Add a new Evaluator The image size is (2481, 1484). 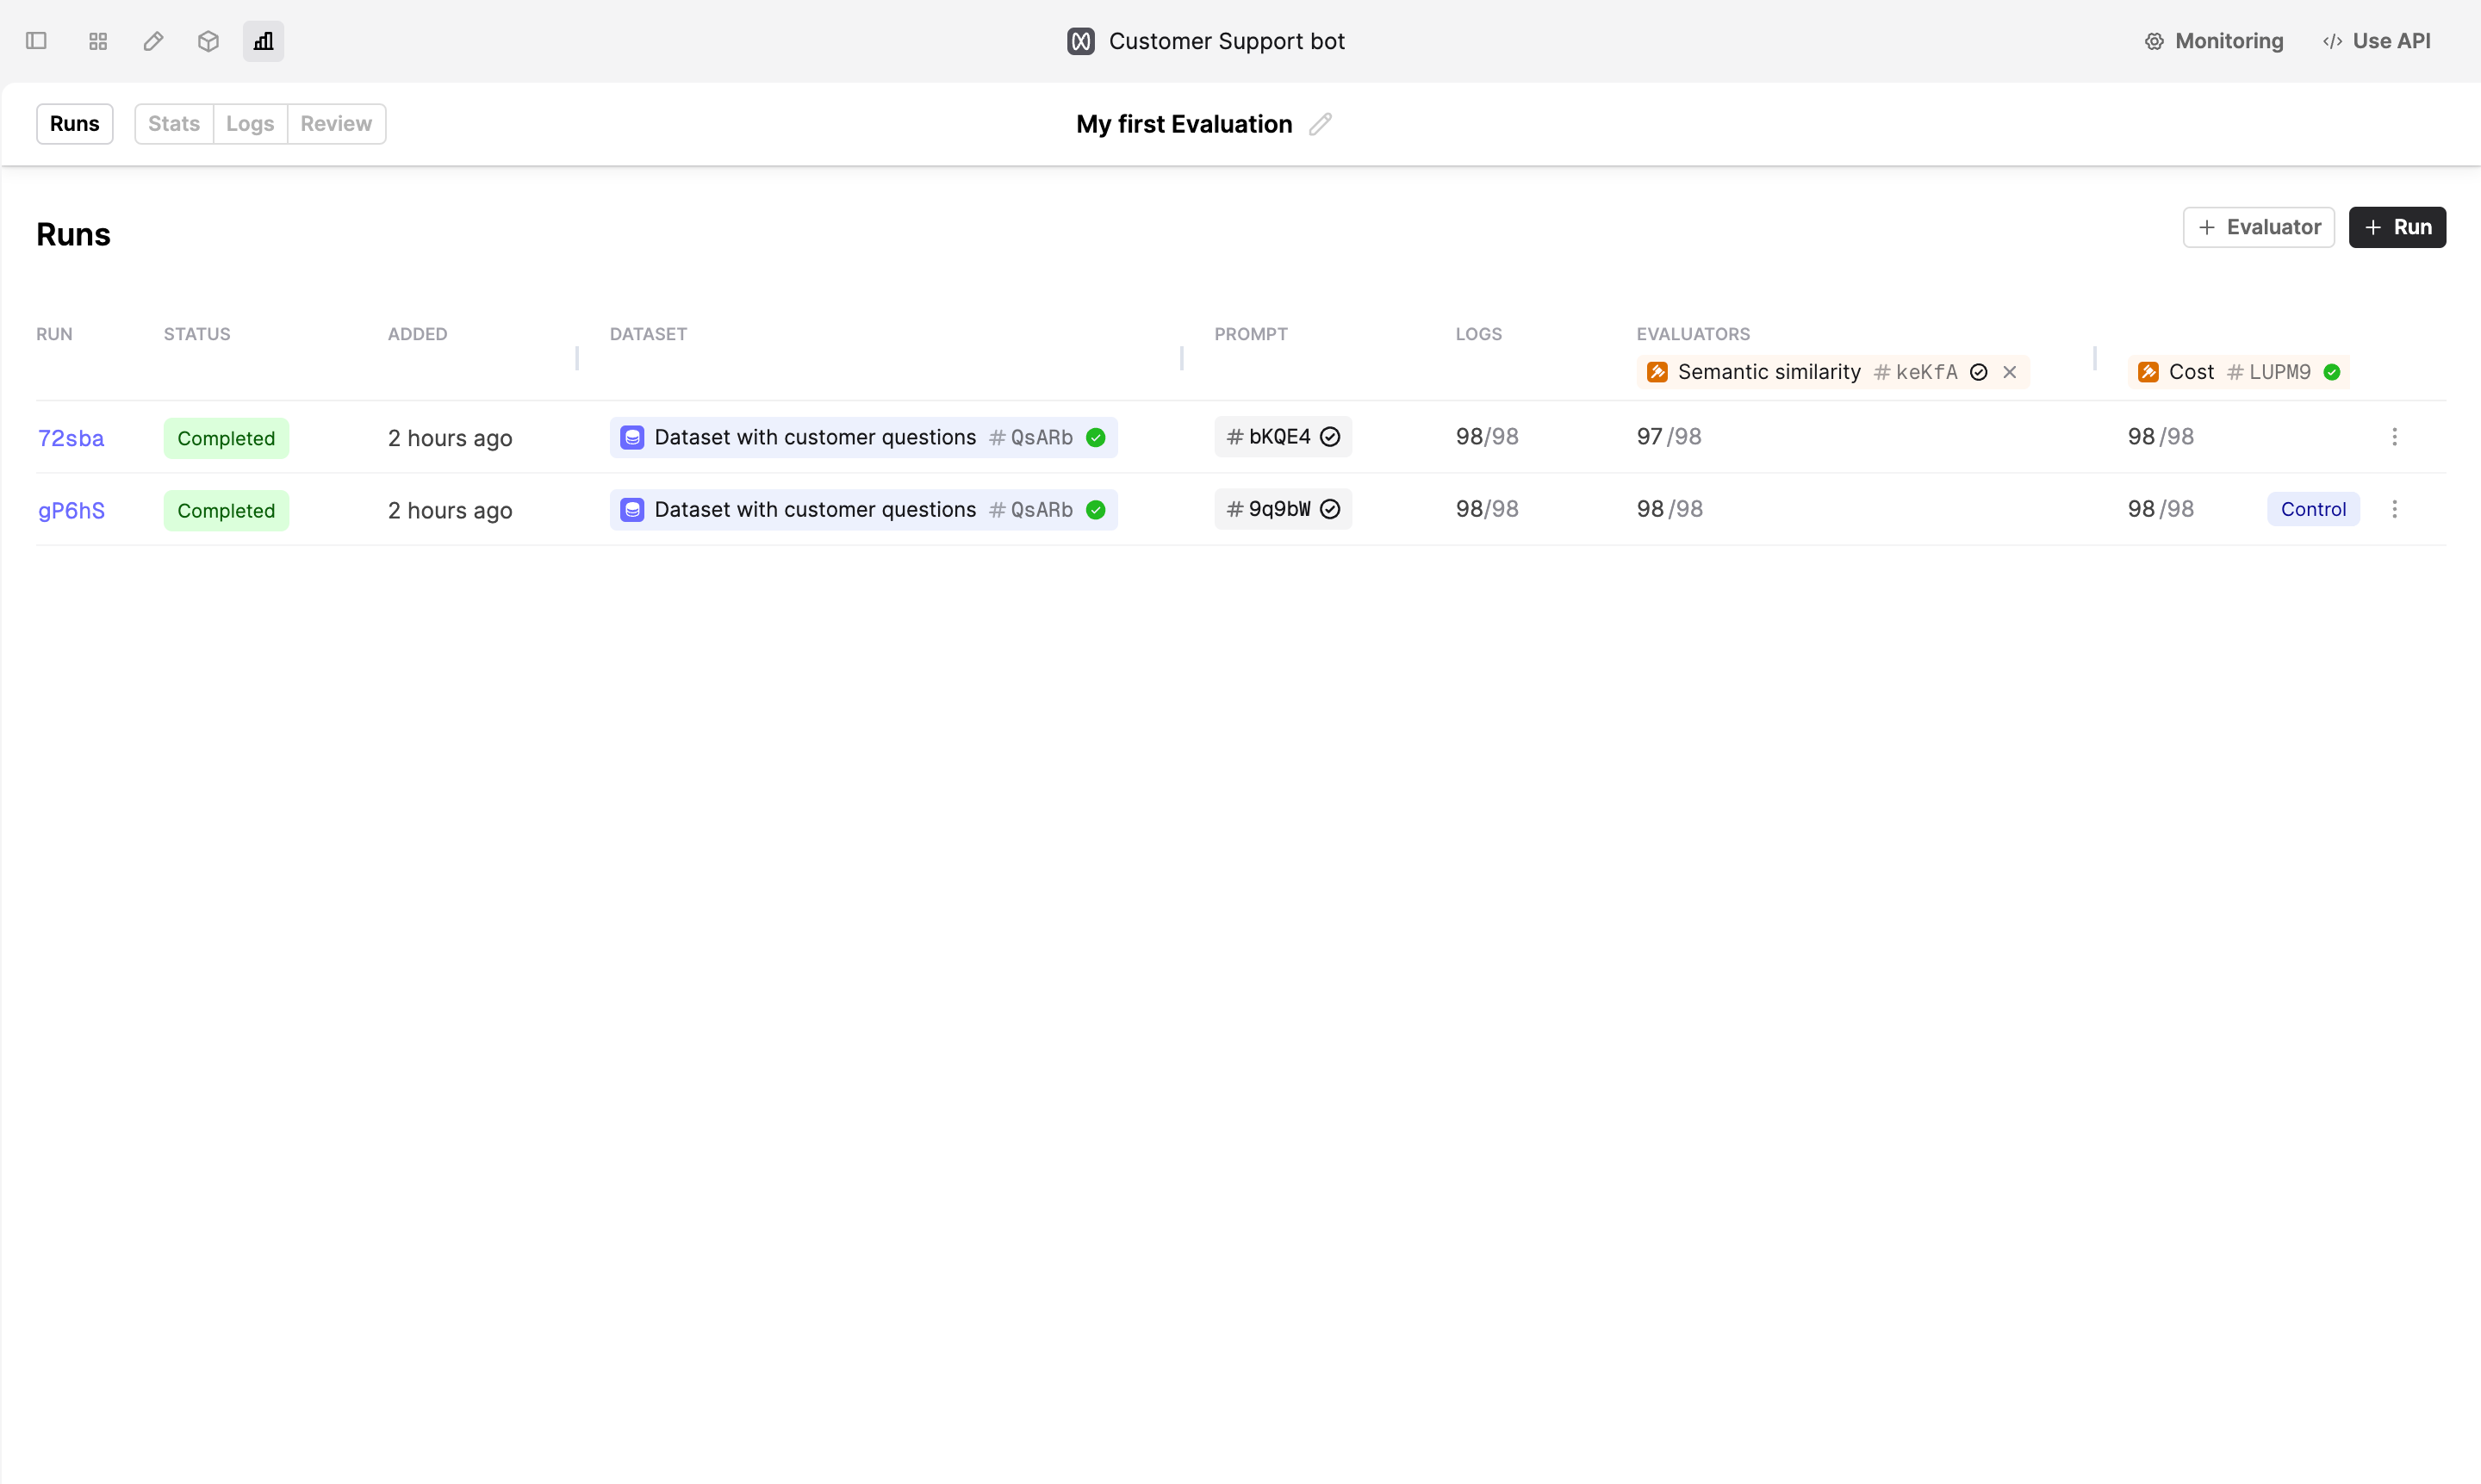[x=2259, y=227]
